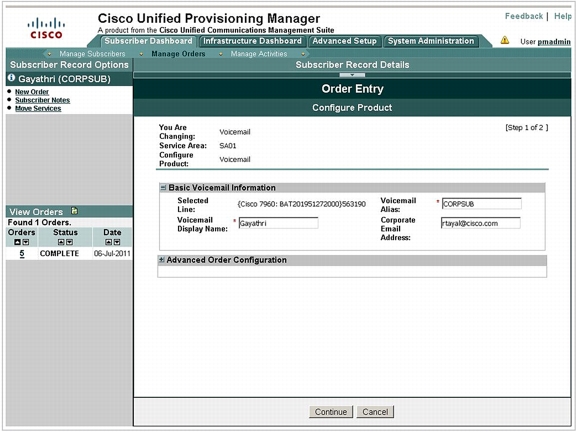Sort Status column descending

(x=69, y=242)
